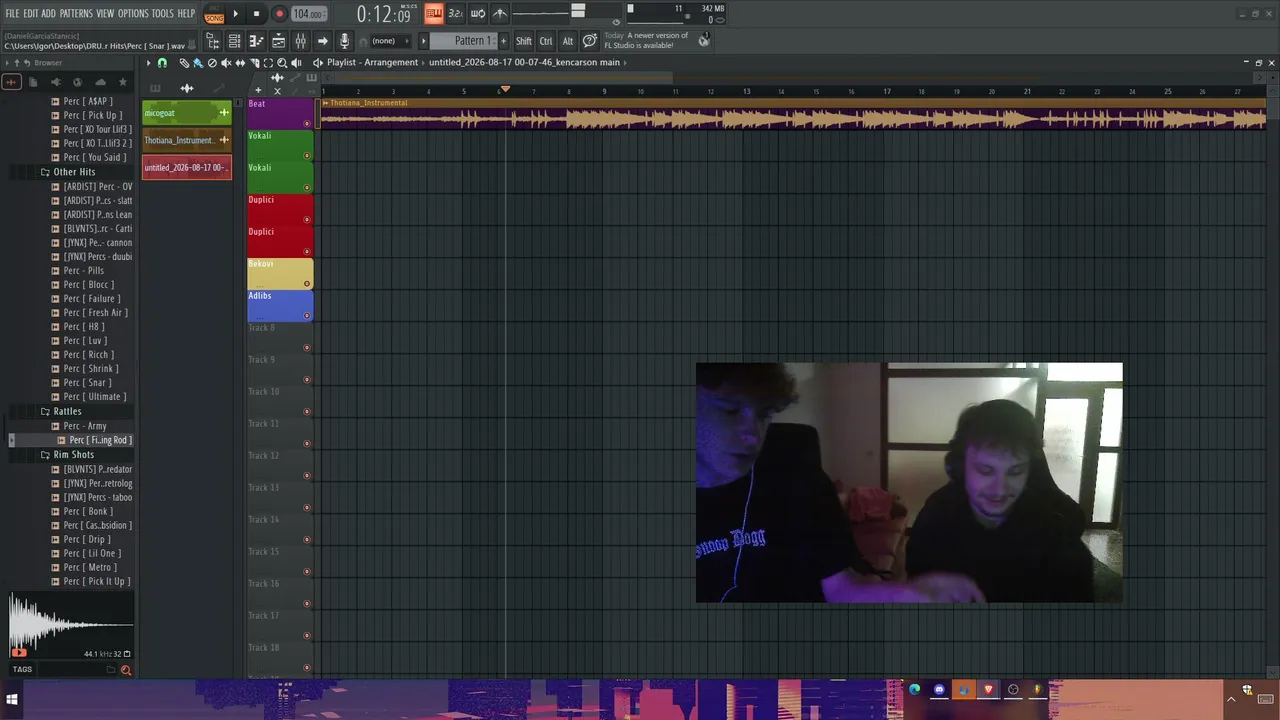Mute the first Duplici track
Screen dimensions: 1280x720
coord(307,220)
